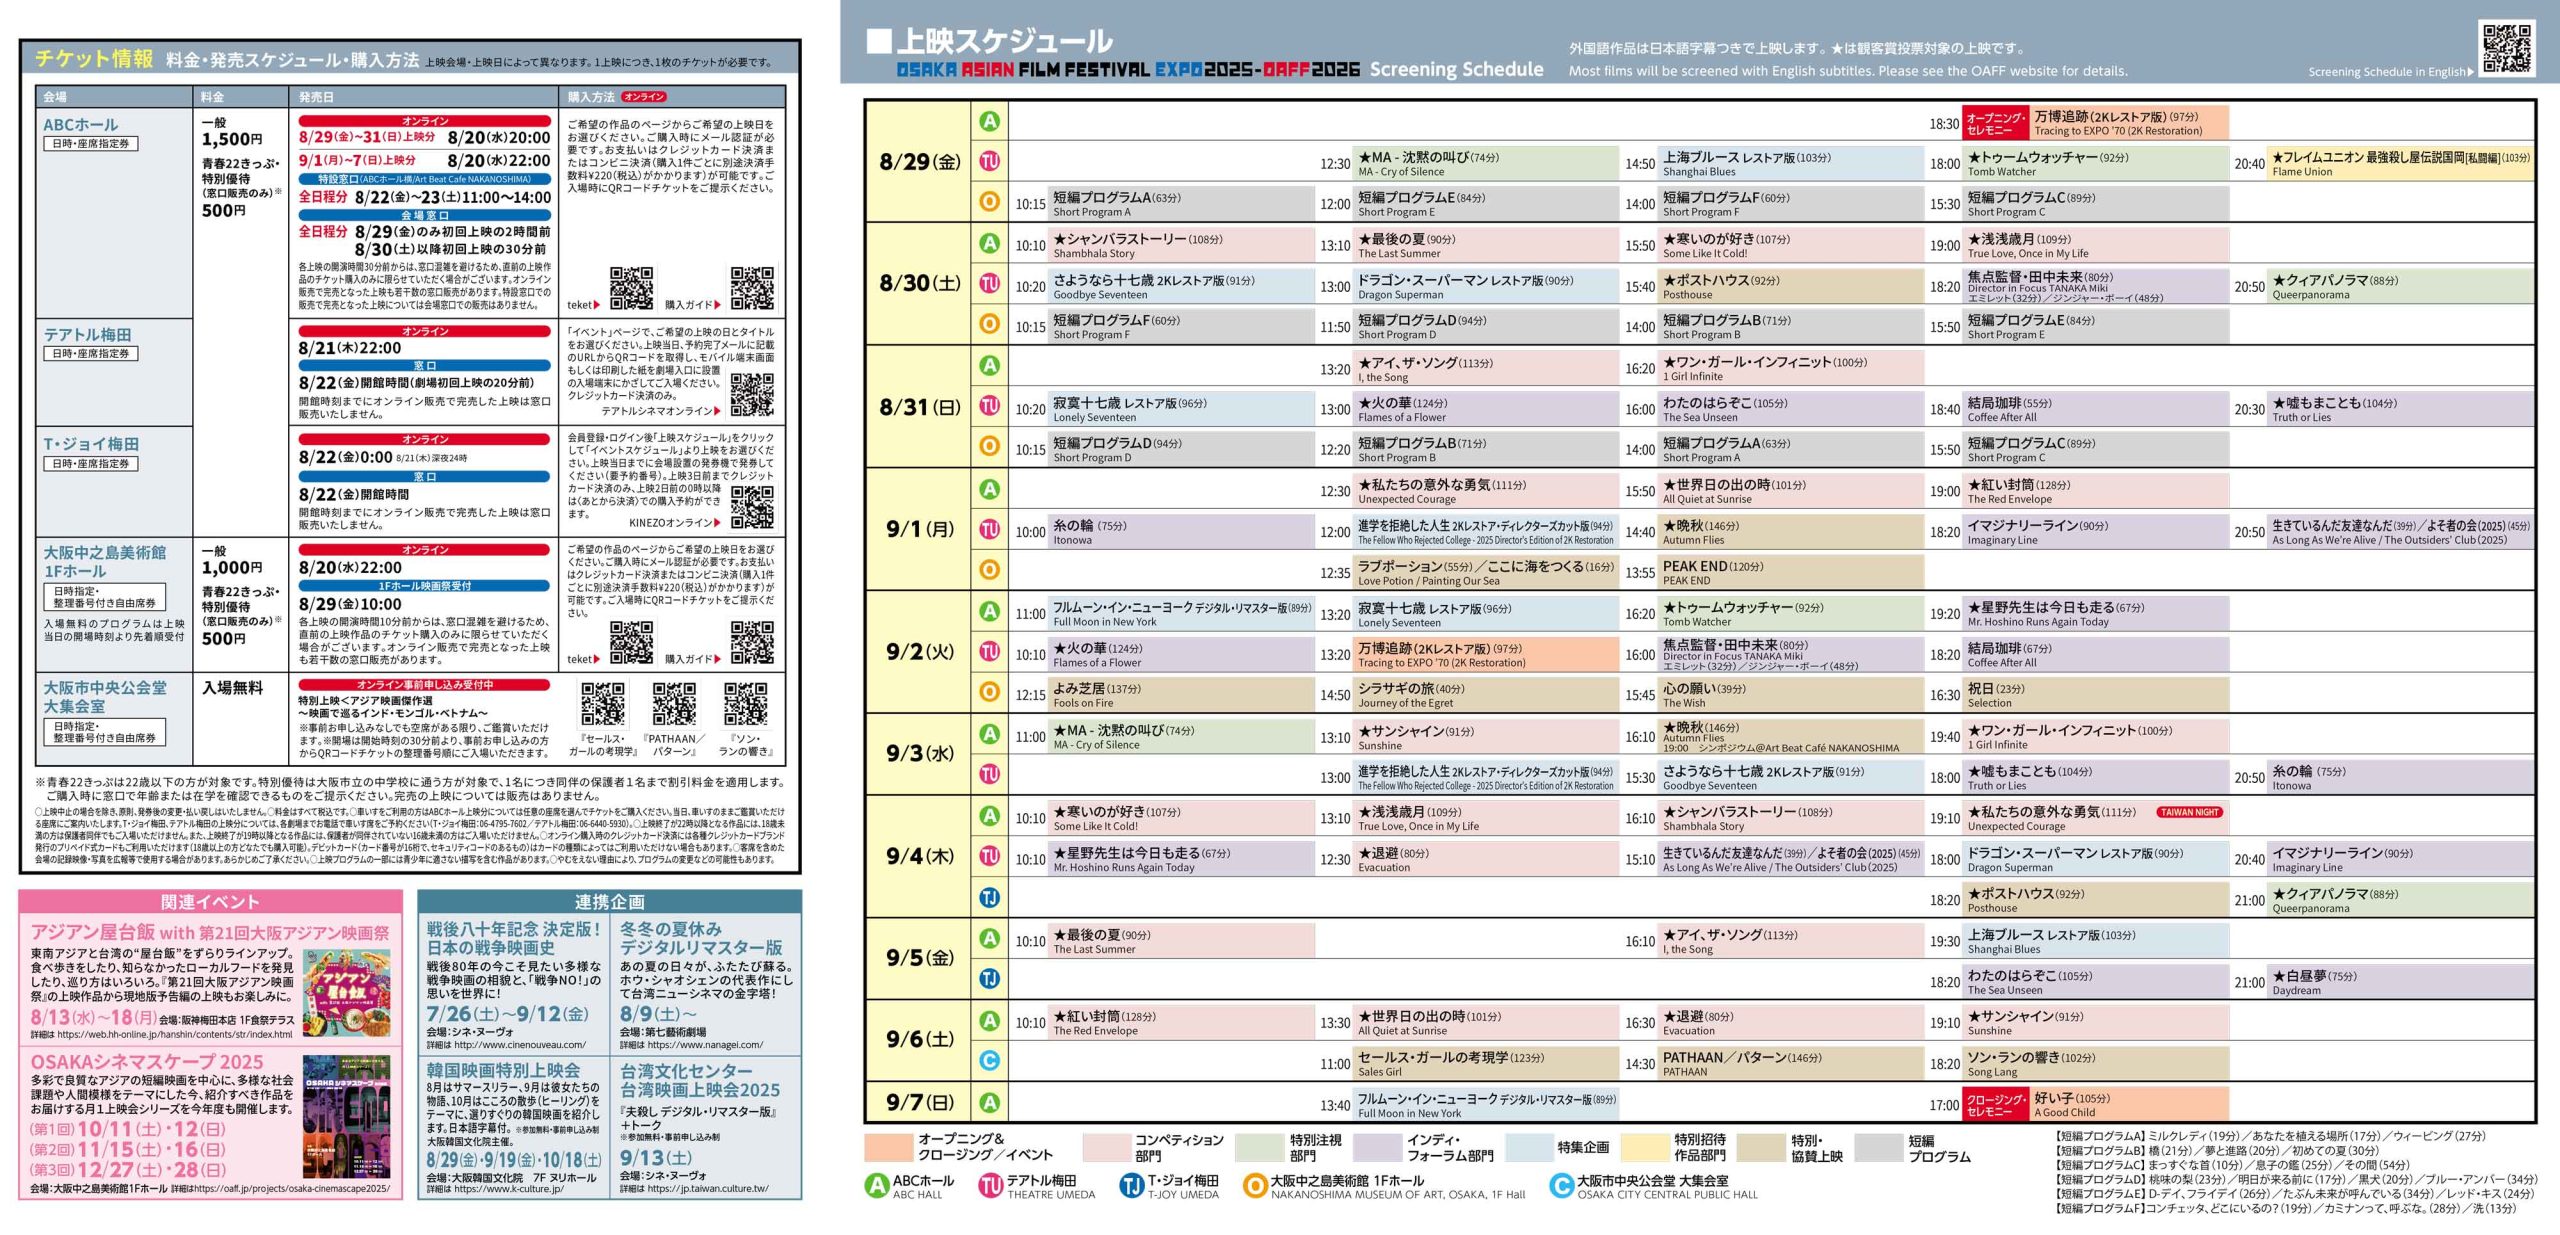This screenshot has height=1235, width=2560.
Task: Click the blue TJ venue icon for 9/5
Action: click(989, 979)
